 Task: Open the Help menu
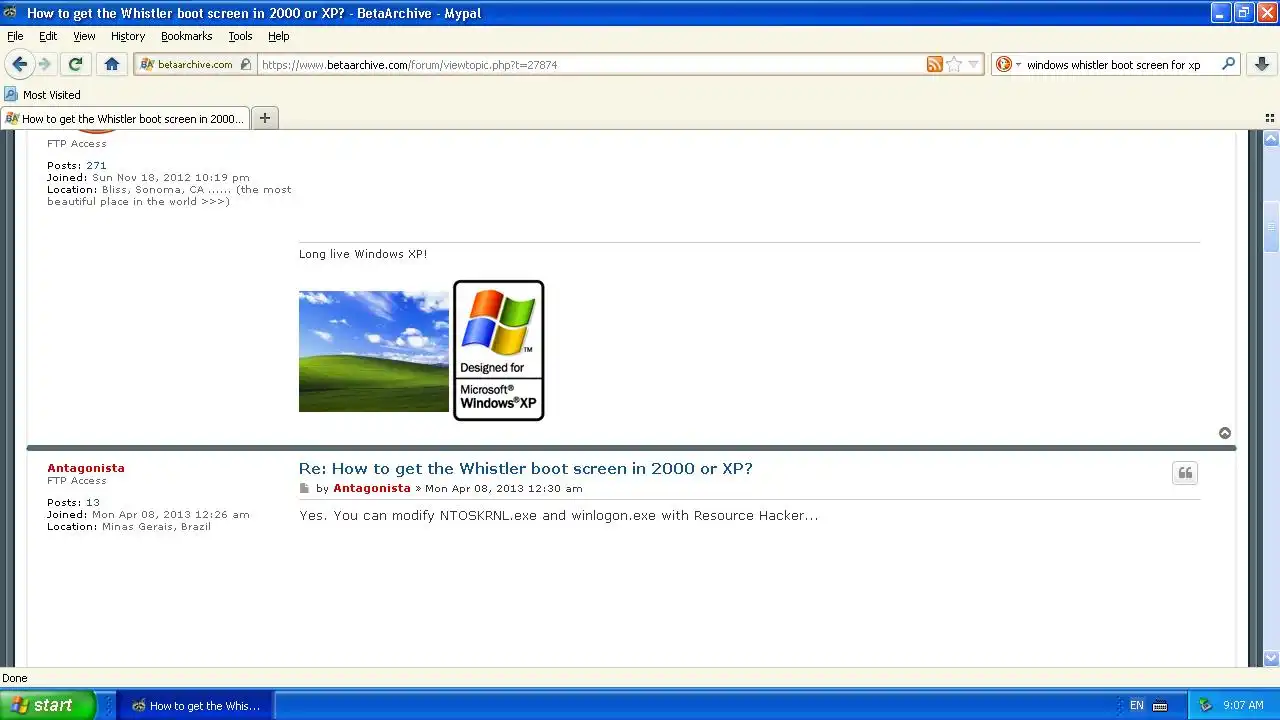coord(278,36)
